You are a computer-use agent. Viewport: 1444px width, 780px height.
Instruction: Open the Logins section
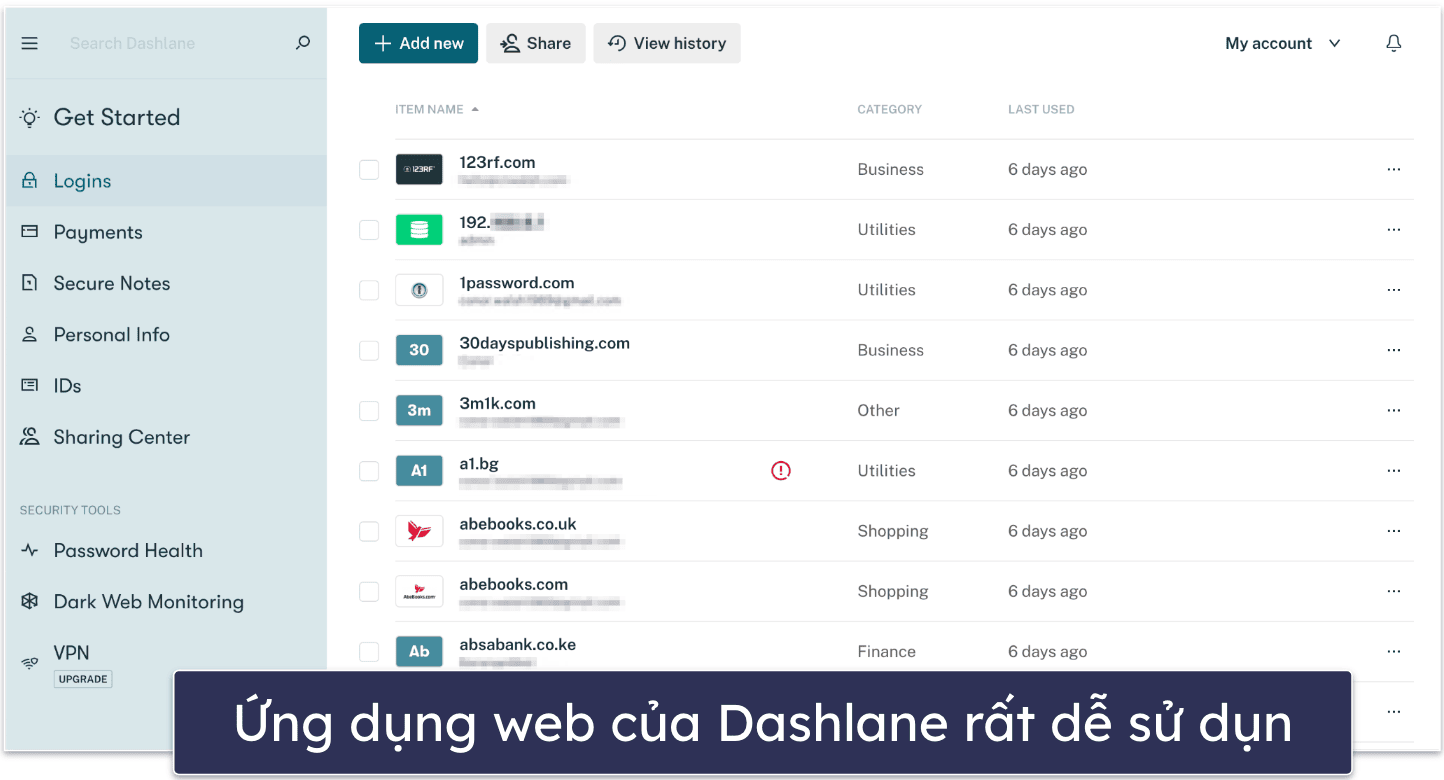166,181
